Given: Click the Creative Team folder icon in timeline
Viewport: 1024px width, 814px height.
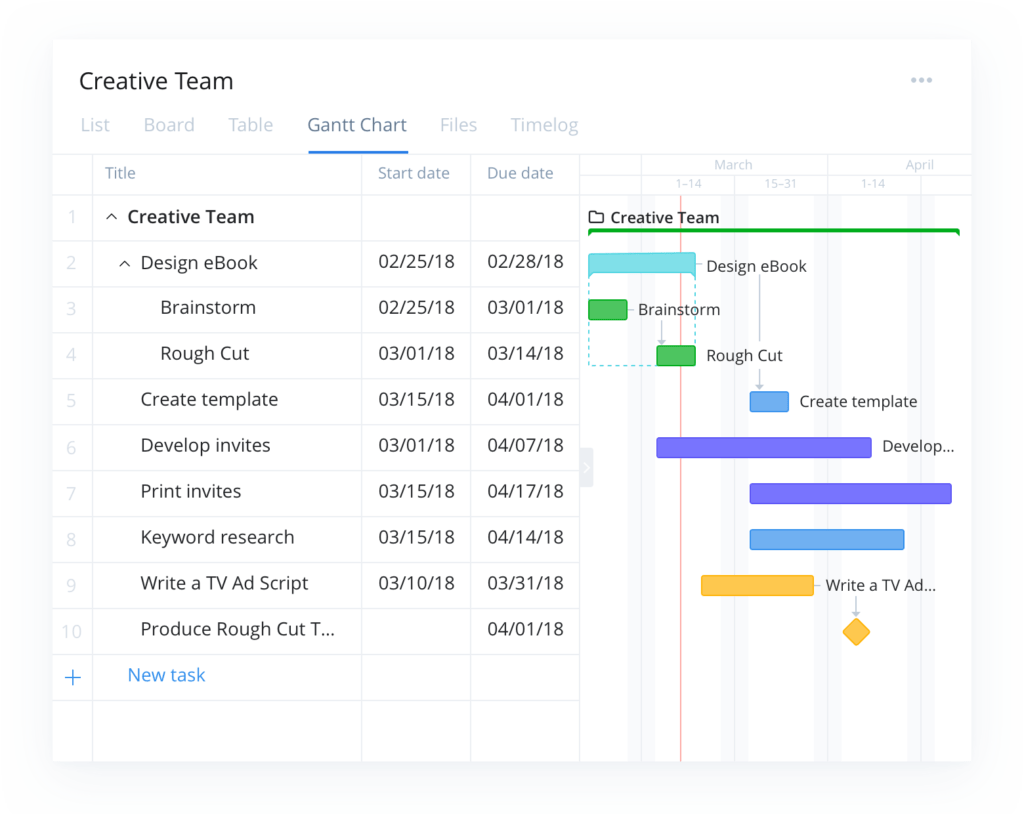Looking at the screenshot, I should click(x=597, y=217).
